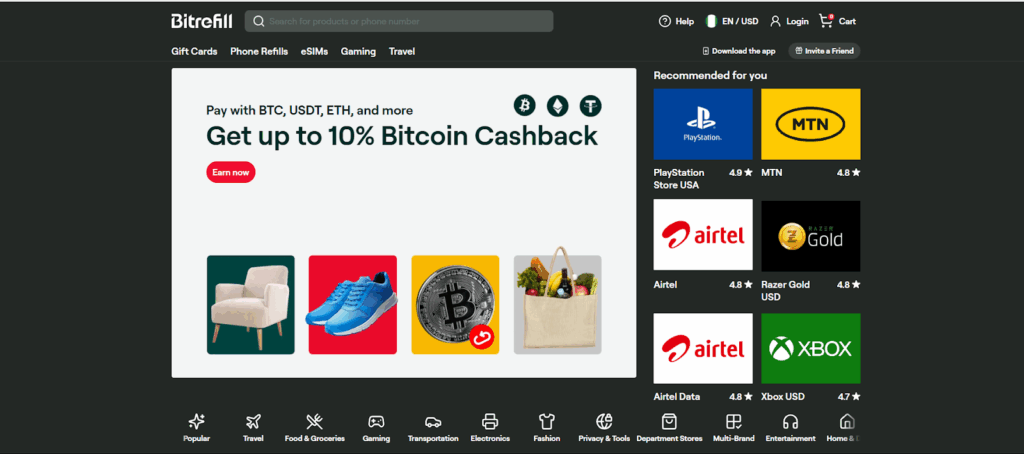Viewport: 1024px width, 454px height.
Task: Click the Login link
Action: click(789, 22)
